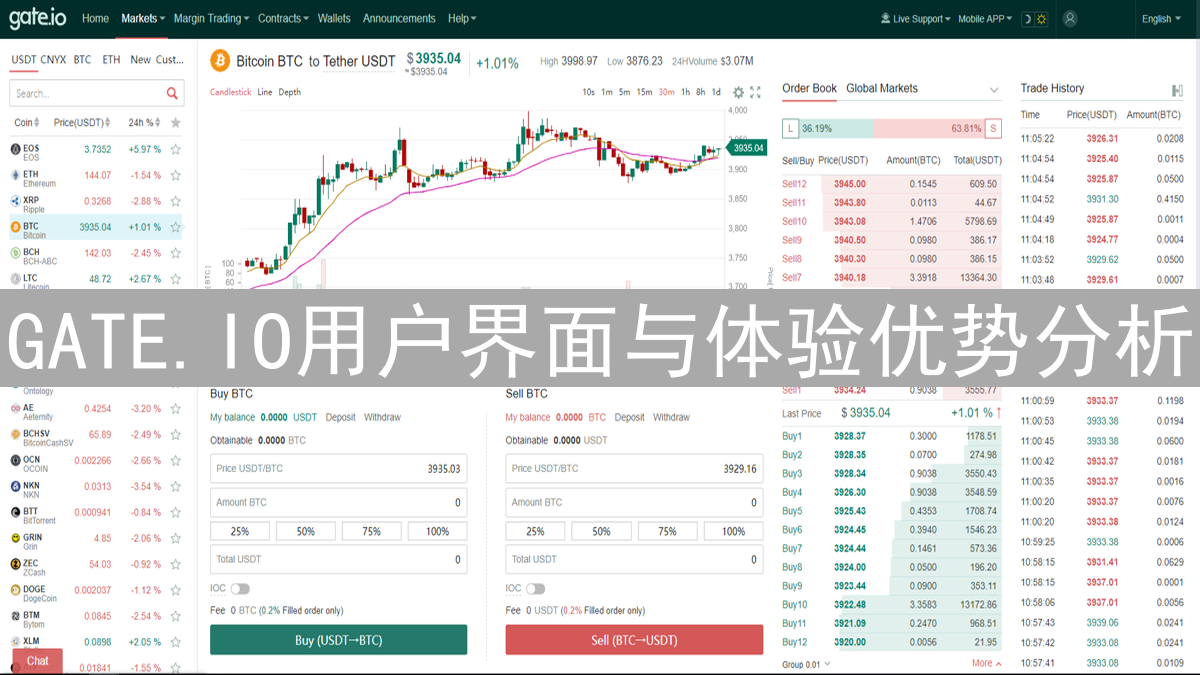Select the 15m chart interval
The image size is (1200, 675).
tap(644, 92)
